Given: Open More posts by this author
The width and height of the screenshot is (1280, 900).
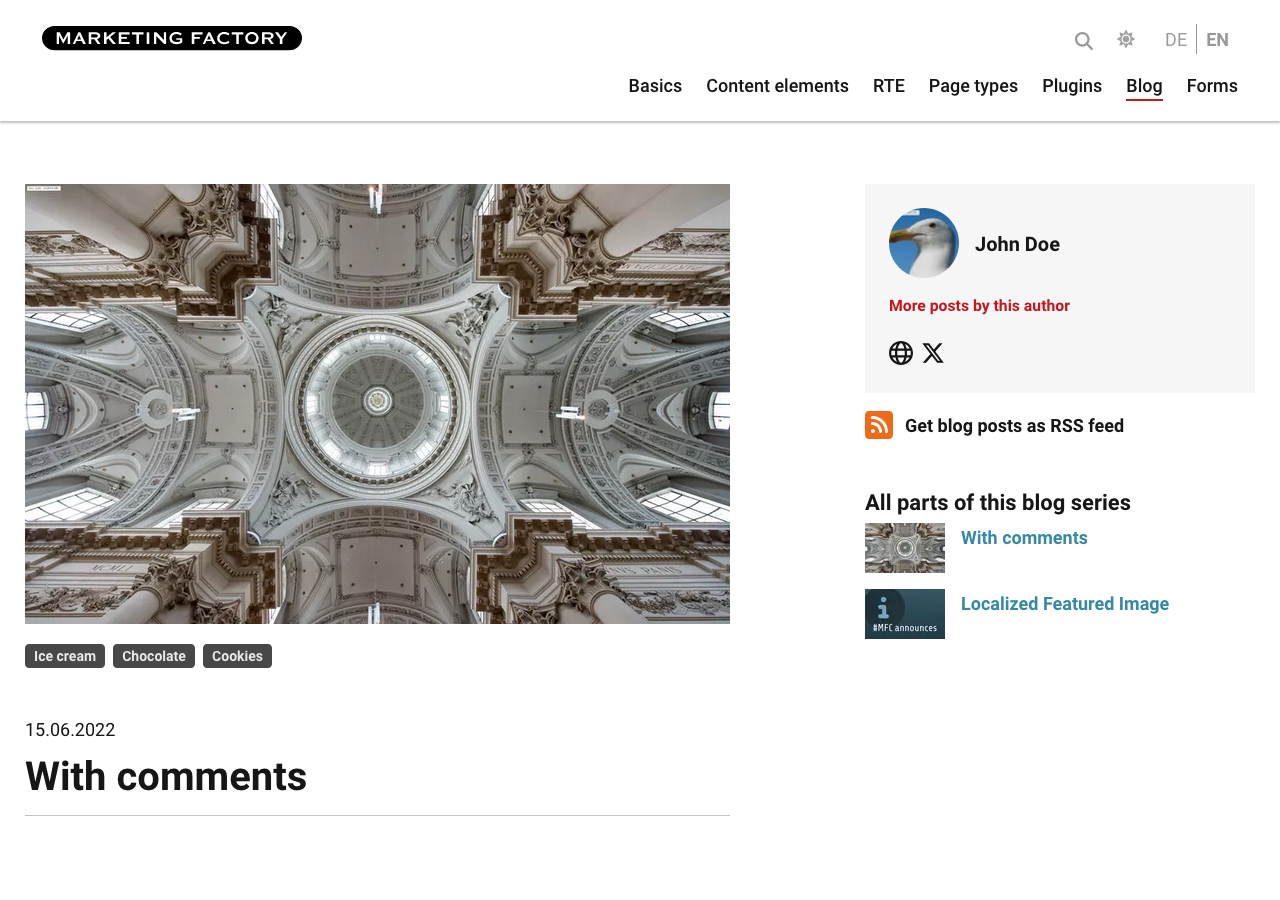Looking at the screenshot, I should 979,306.
